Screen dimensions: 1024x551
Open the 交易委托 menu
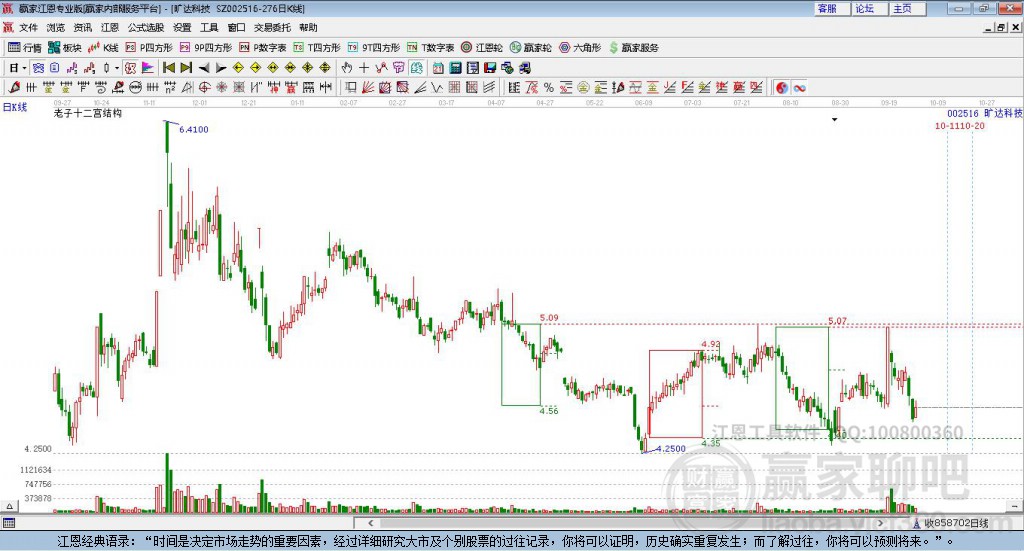point(272,27)
